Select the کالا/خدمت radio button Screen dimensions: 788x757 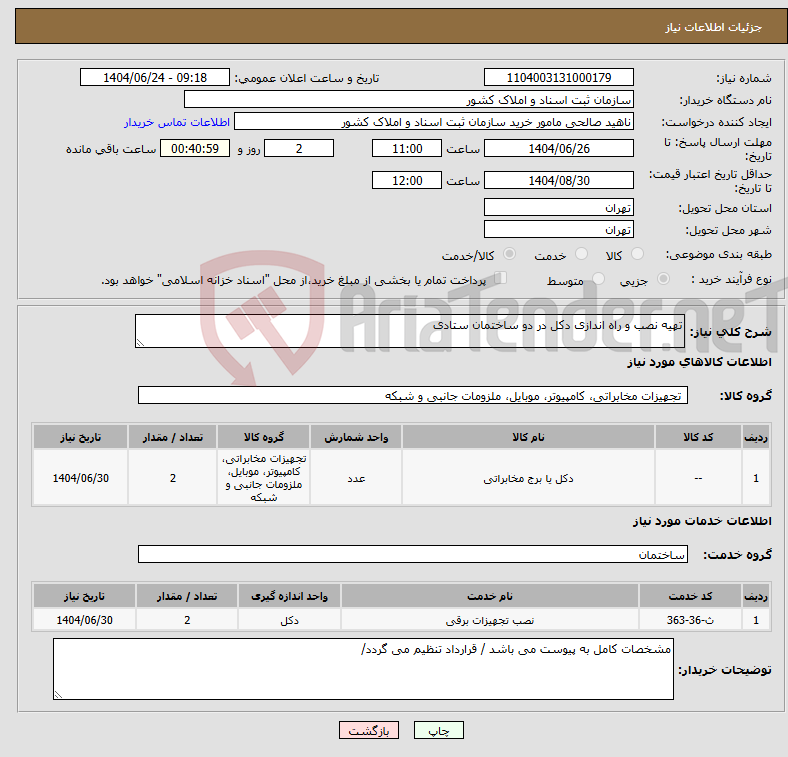pos(510,254)
